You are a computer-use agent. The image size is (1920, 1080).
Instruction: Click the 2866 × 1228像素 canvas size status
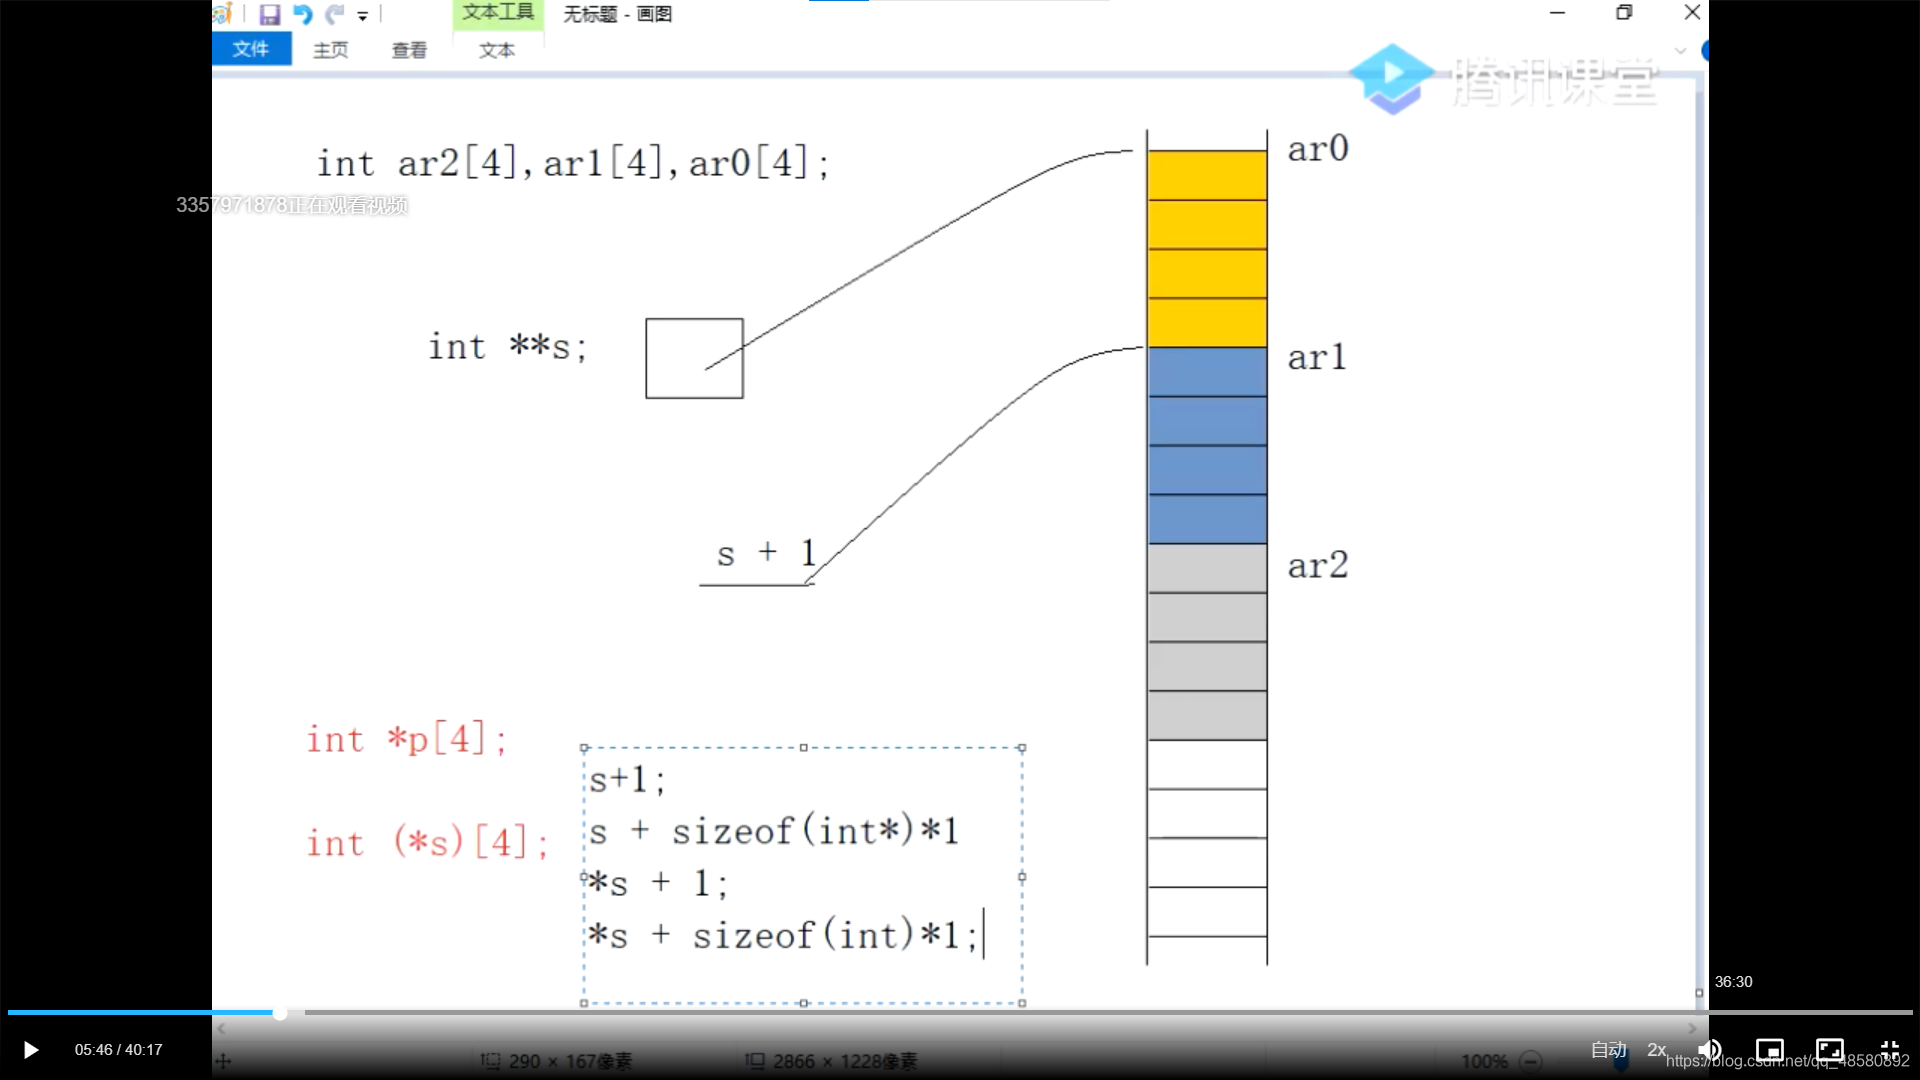844,1061
